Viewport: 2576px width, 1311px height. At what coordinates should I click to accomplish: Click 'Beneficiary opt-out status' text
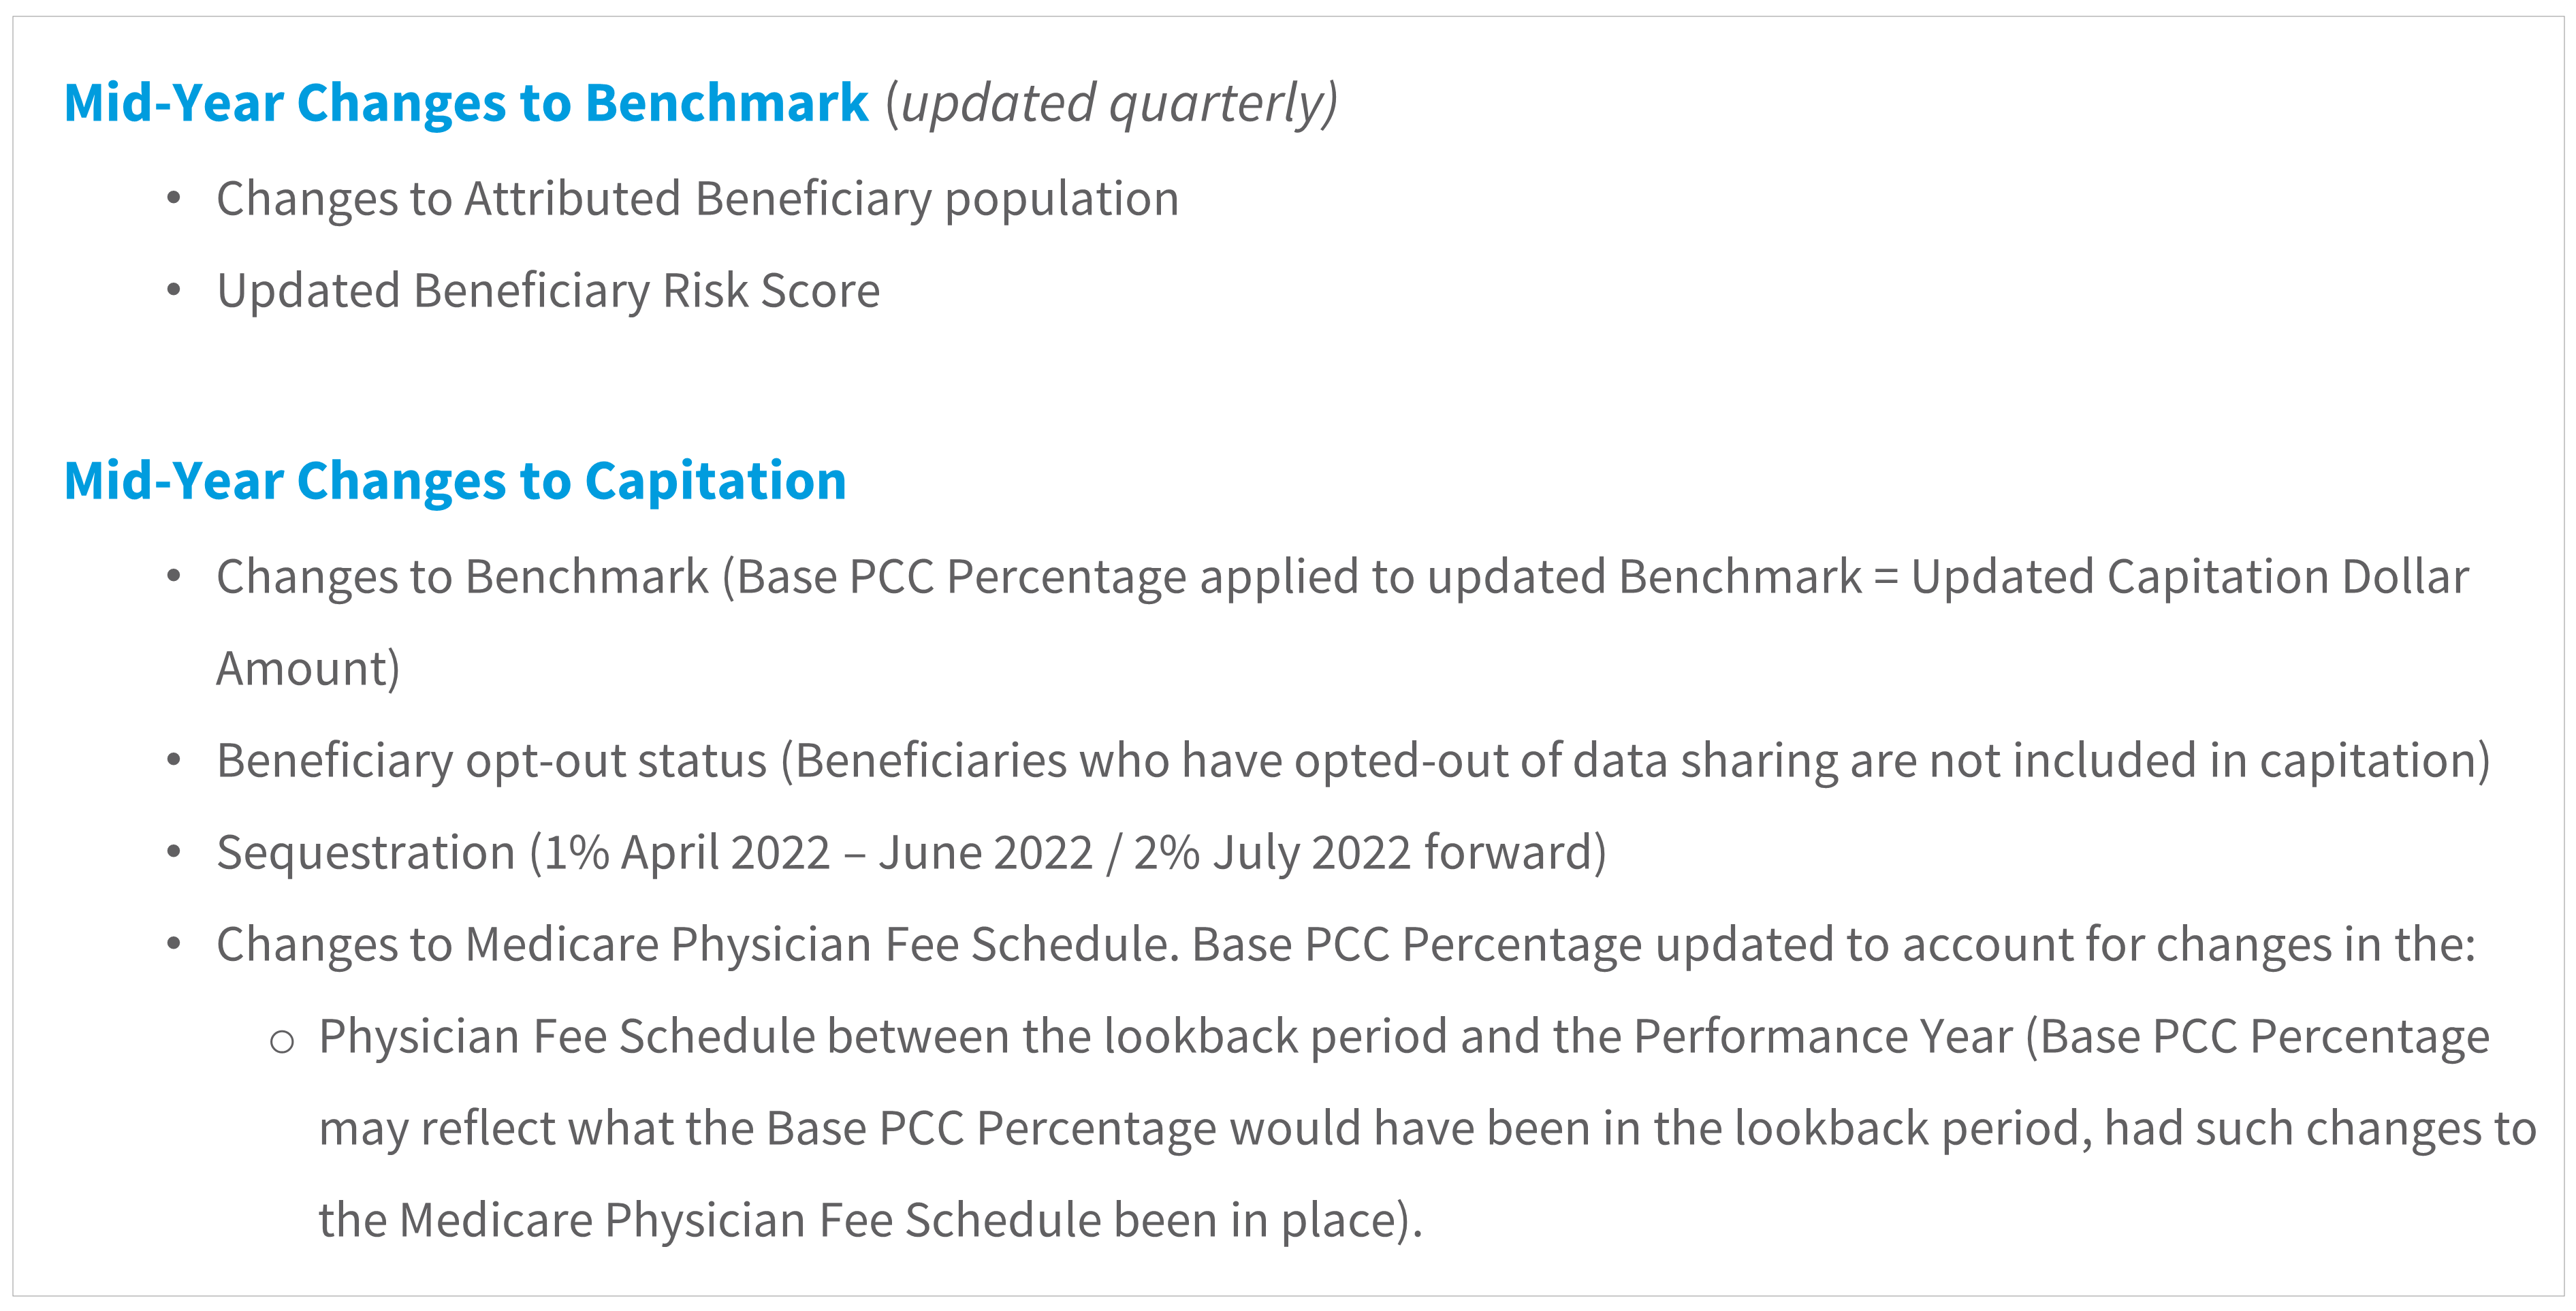point(492,761)
